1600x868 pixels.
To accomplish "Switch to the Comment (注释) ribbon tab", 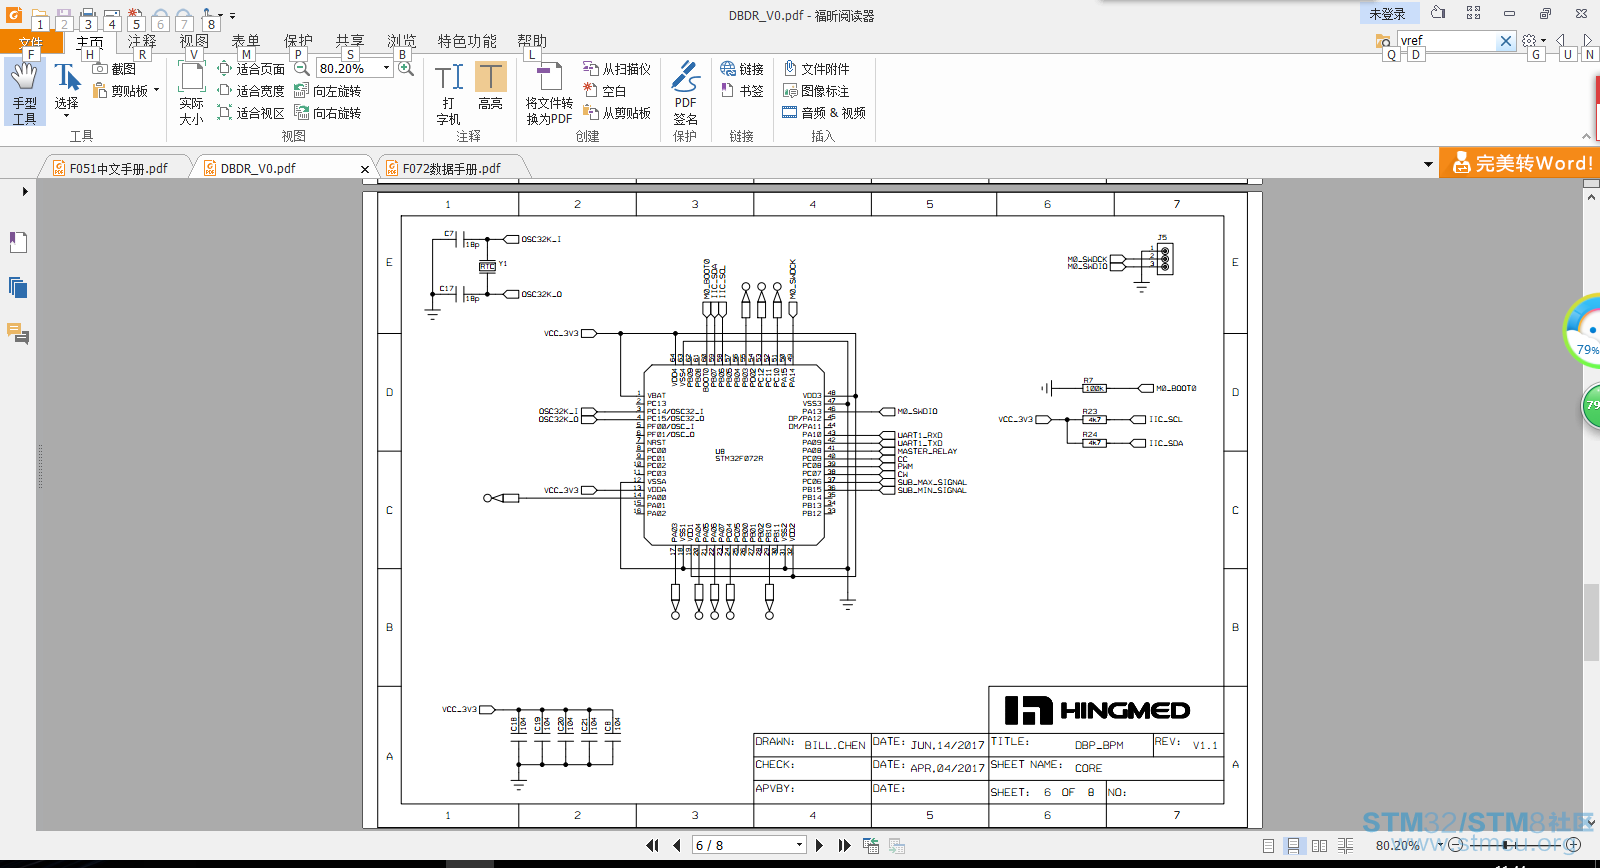I will pos(142,41).
